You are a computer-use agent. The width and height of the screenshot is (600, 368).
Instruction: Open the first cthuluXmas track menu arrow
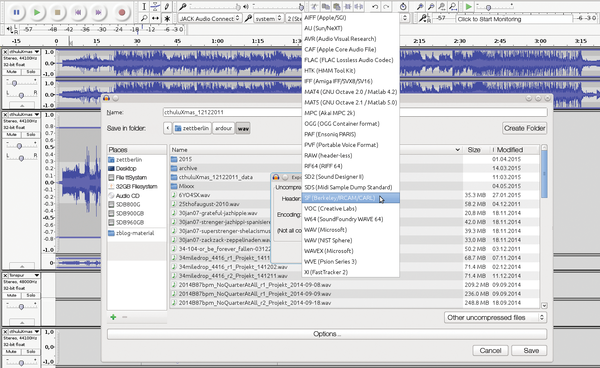(37, 52)
